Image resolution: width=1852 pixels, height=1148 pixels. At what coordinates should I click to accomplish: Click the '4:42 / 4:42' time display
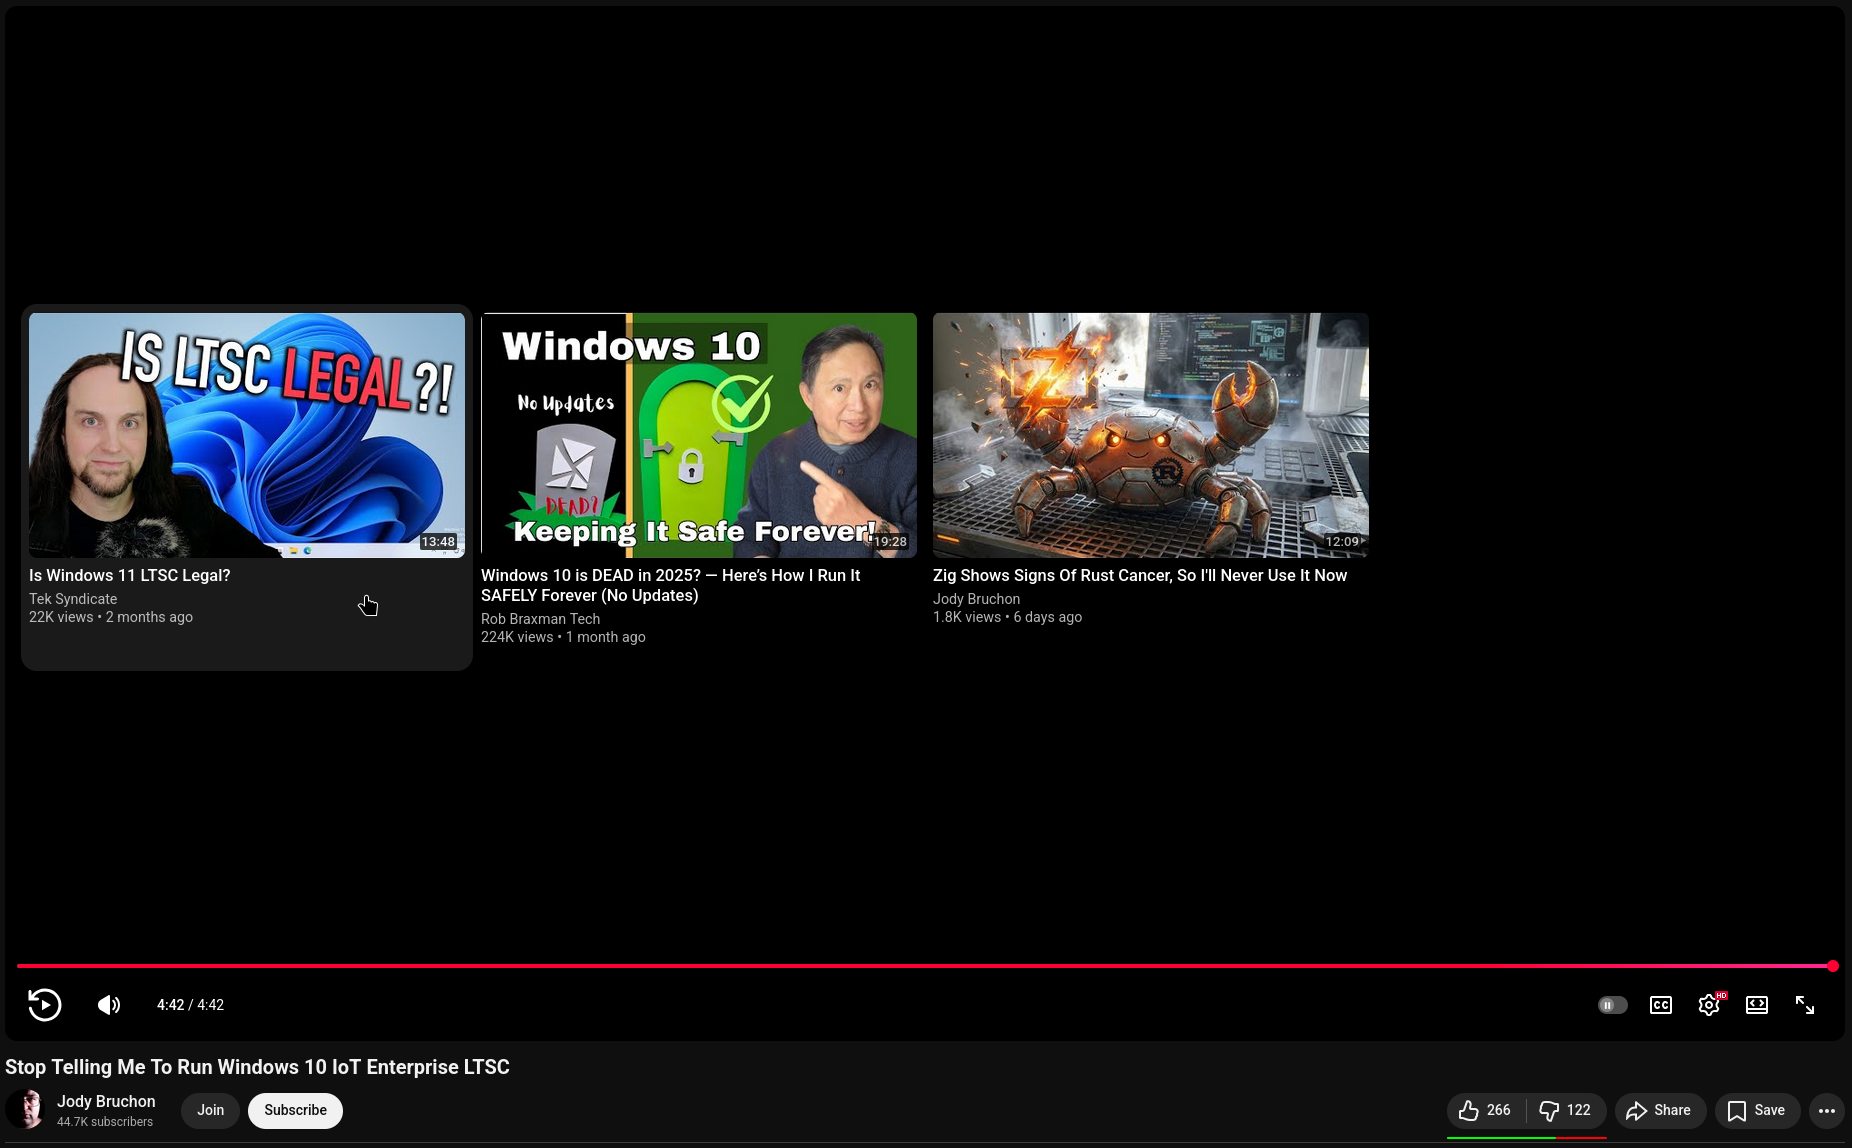pyautogui.click(x=190, y=1005)
